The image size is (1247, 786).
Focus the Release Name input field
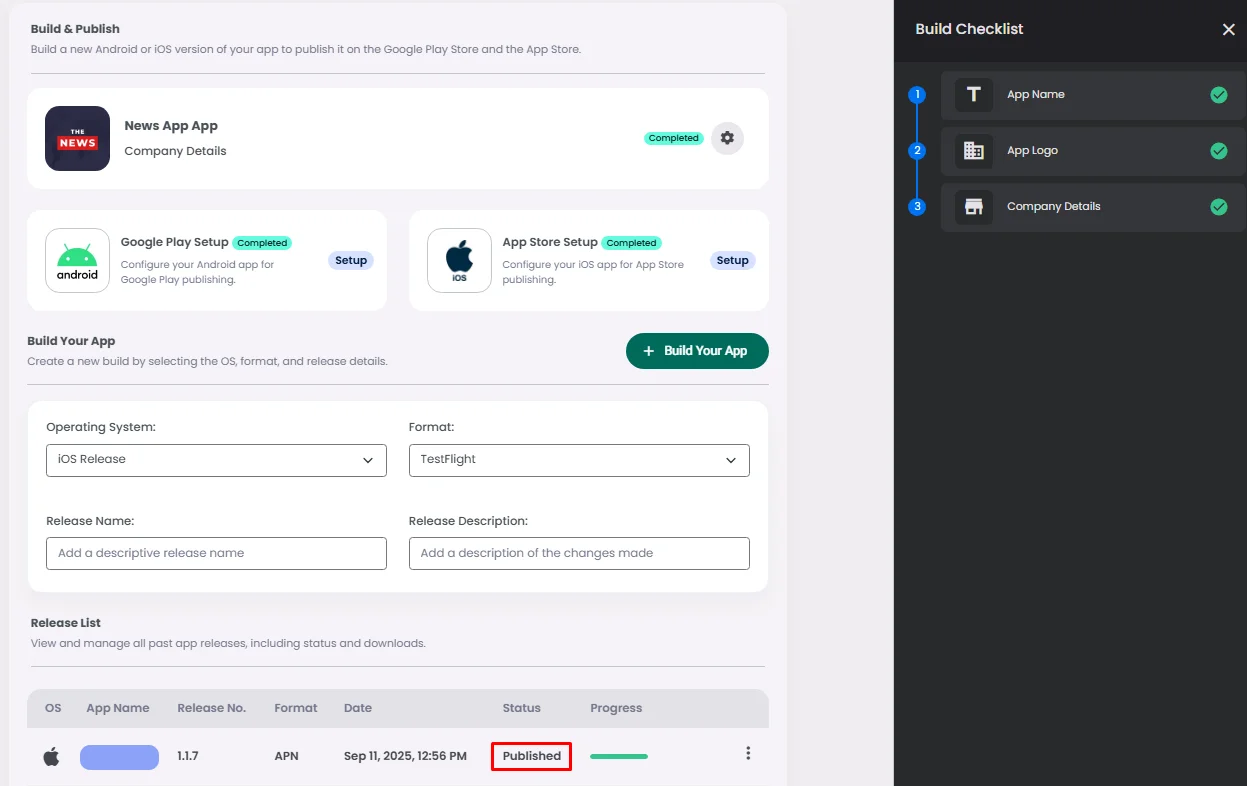(x=216, y=553)
